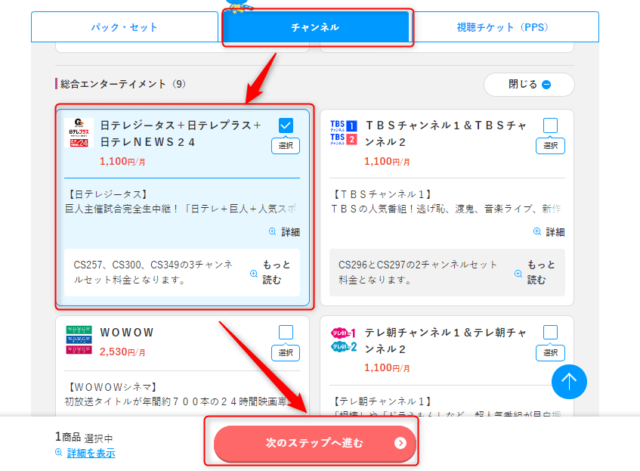Viewport: 640px width, 471px height.
Task: Click the 日テレジータス channel logo
Action: pos(79,133)
